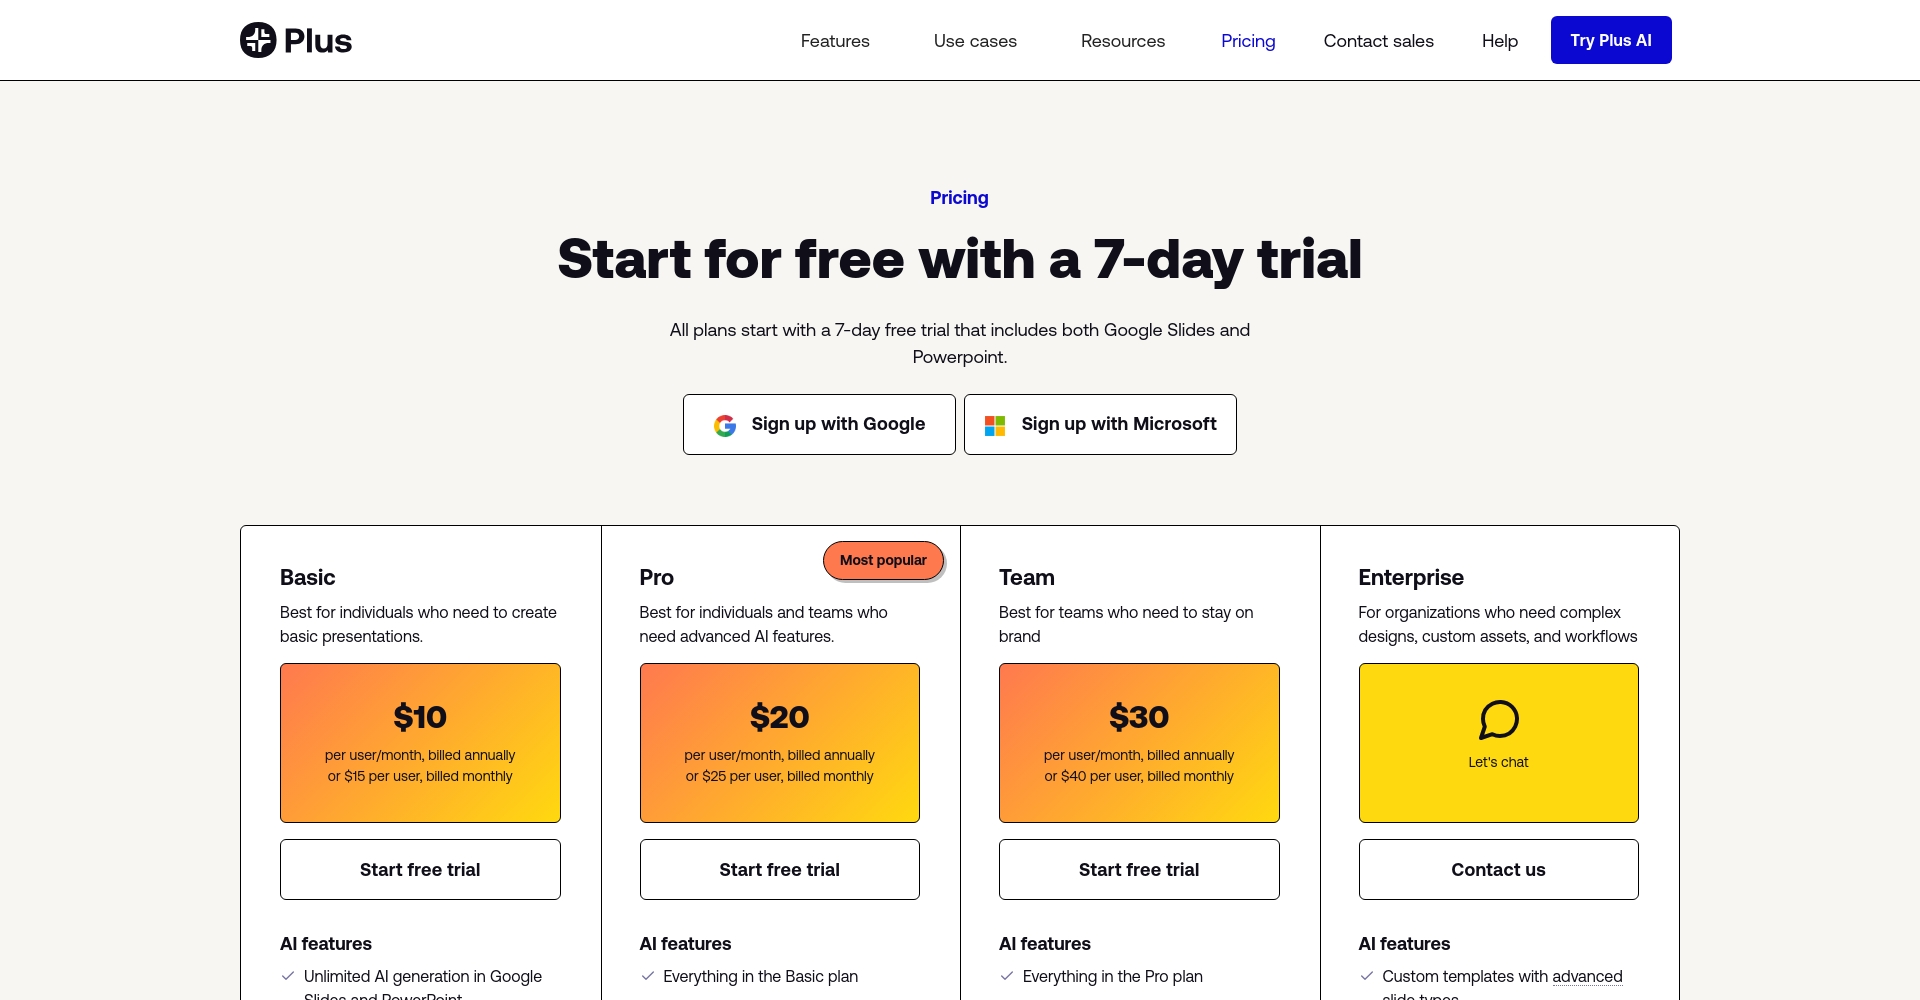Start free trial for the Pro plan
The height and width of the screenshot is (1000, 1920).
pyautogui.click(x=779, y=870)
